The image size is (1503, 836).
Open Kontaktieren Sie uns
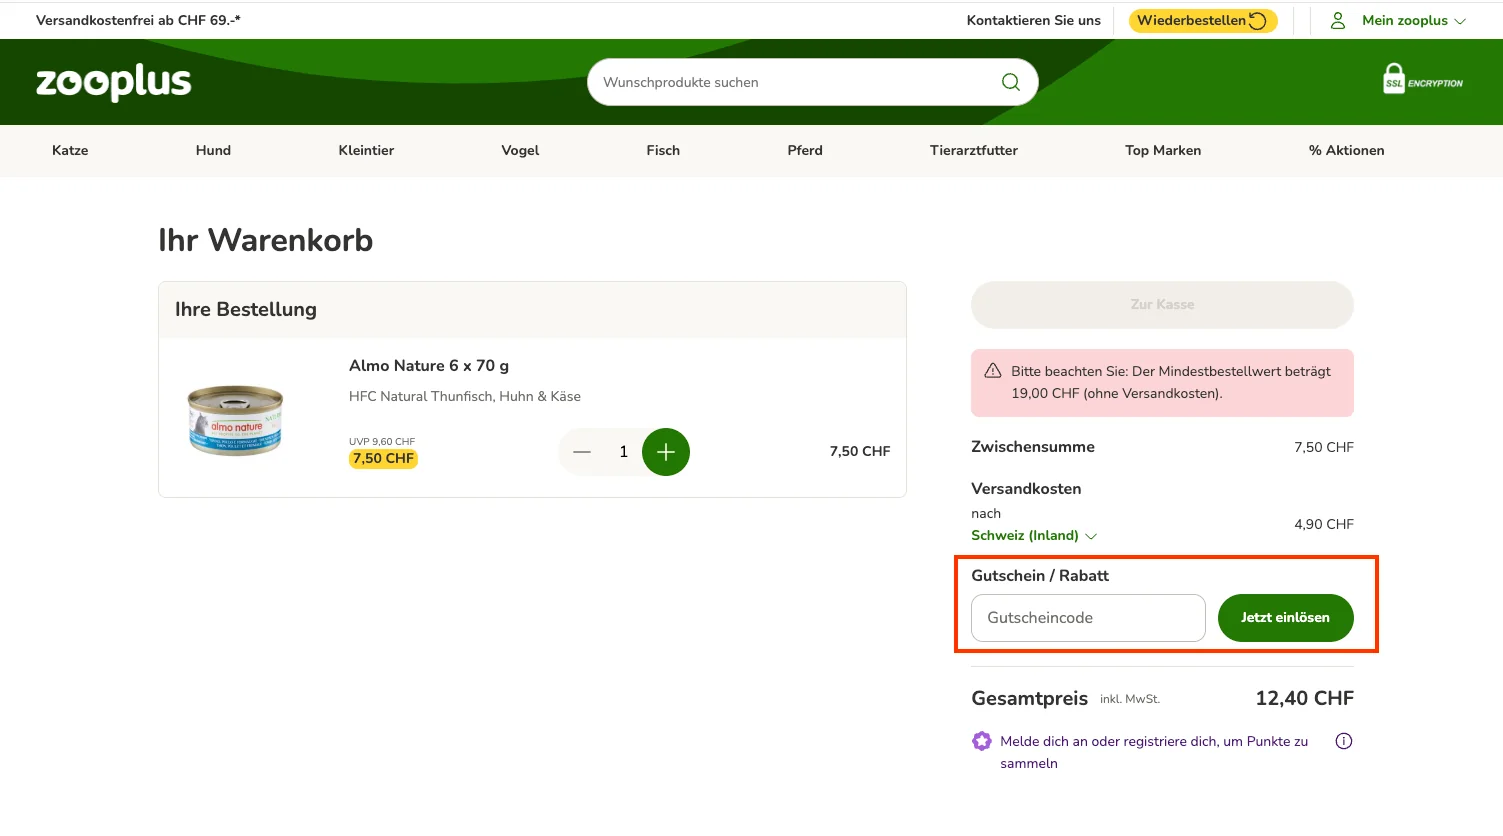click(1033, 20)
